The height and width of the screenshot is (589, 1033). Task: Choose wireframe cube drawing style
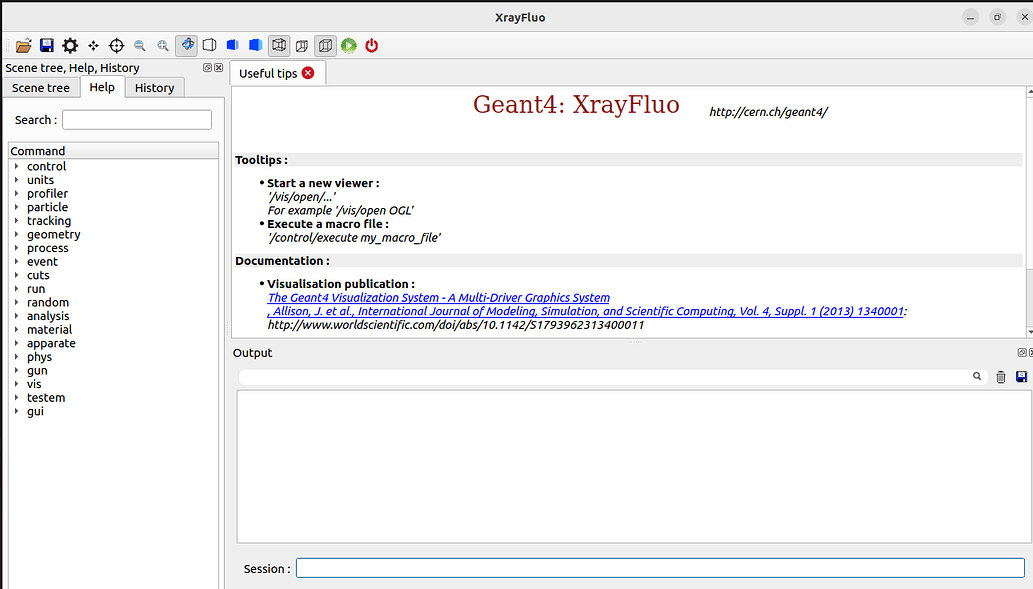point(279,45)
